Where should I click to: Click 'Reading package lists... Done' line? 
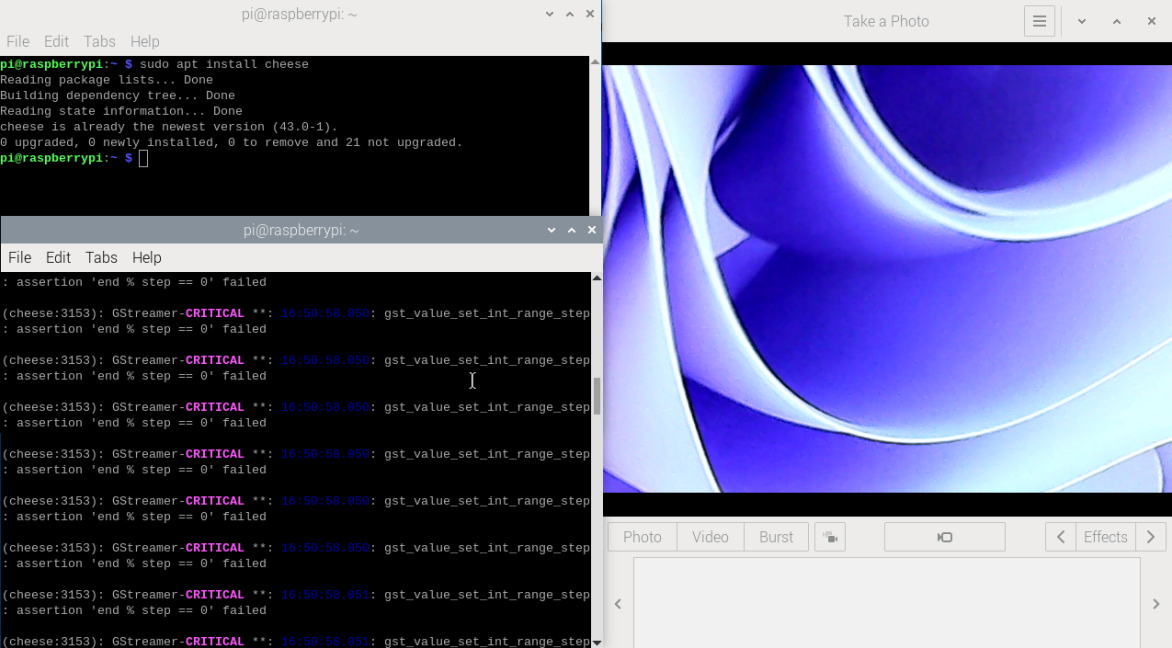coord(106,80)
